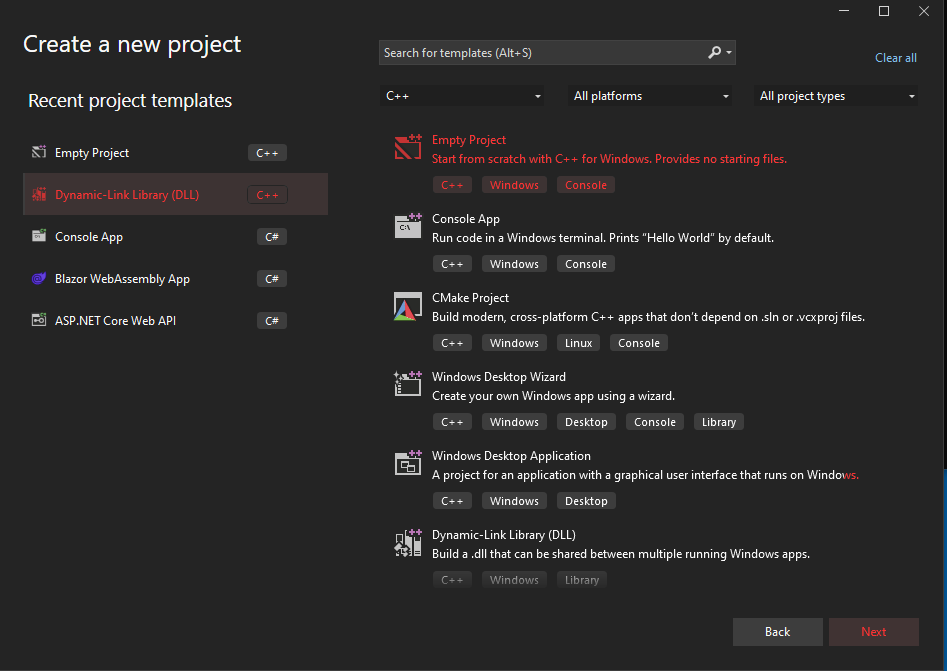Click the C# badge beside ASP.NET Core Web API

(x=272, y=321)
